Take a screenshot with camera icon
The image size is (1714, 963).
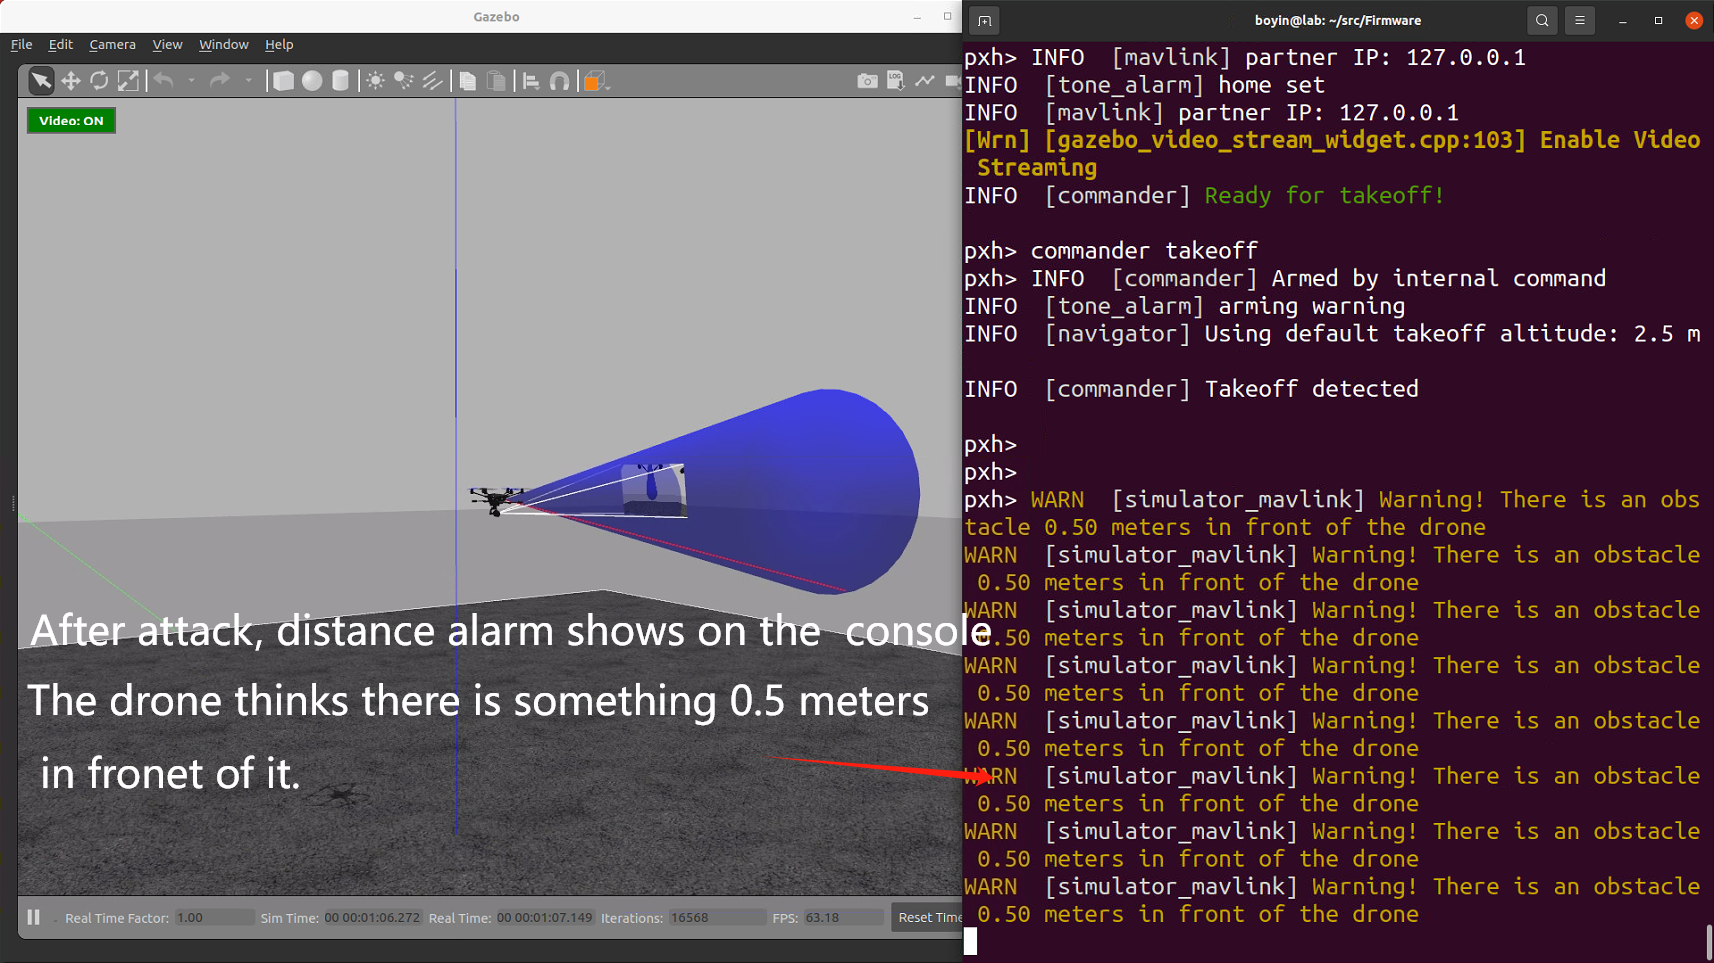pyautogui.click(x=867, y=81)
